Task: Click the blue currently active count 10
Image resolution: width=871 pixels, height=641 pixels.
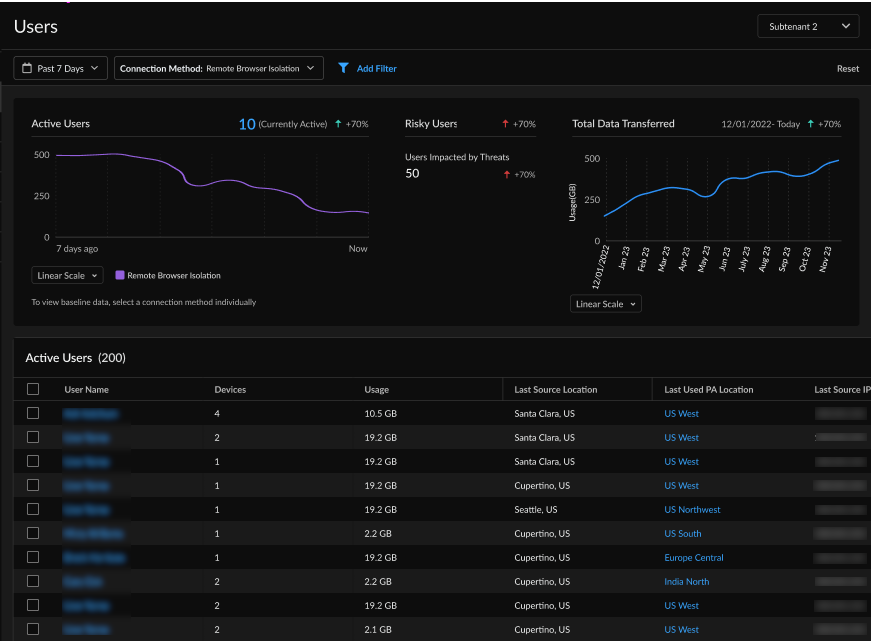Action: pyautogui.click(x=247, y=124)
